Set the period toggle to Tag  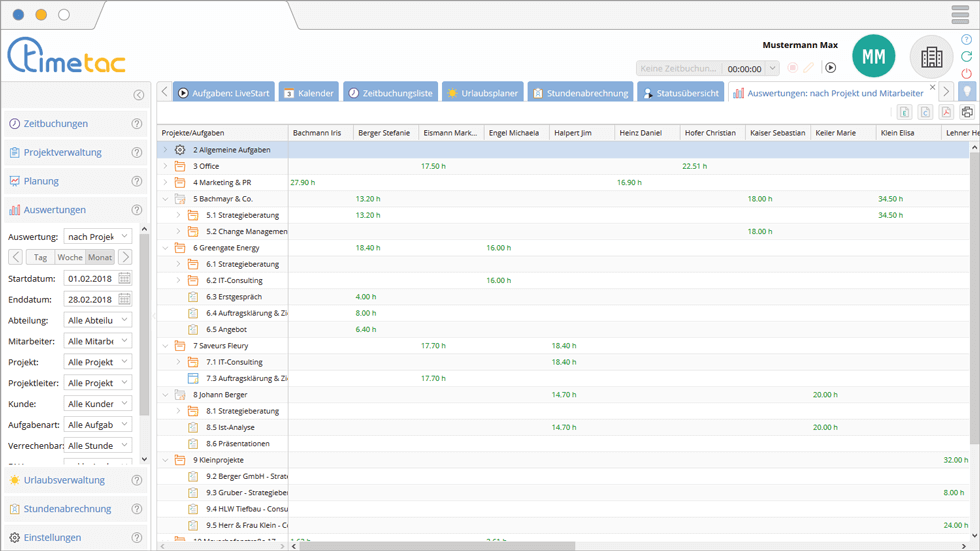[x=41, y=257]
